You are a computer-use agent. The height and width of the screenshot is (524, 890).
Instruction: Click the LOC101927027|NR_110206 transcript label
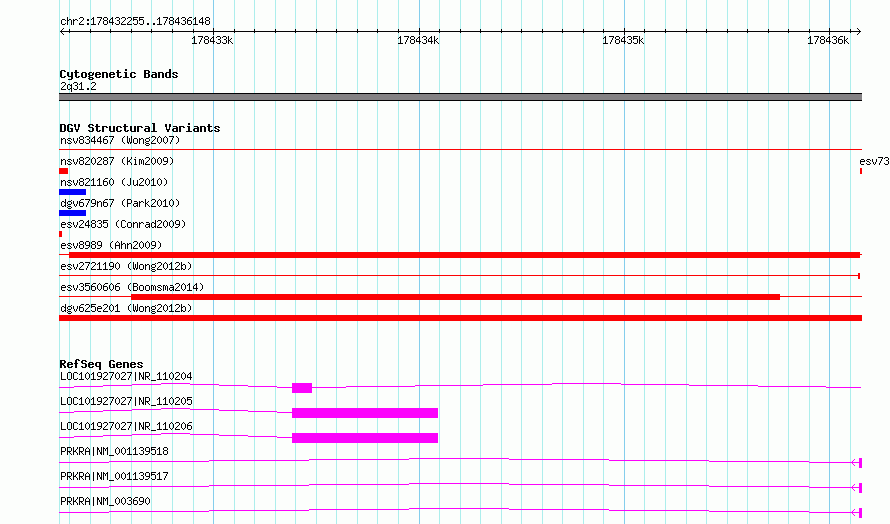click(x=126, y=426)
